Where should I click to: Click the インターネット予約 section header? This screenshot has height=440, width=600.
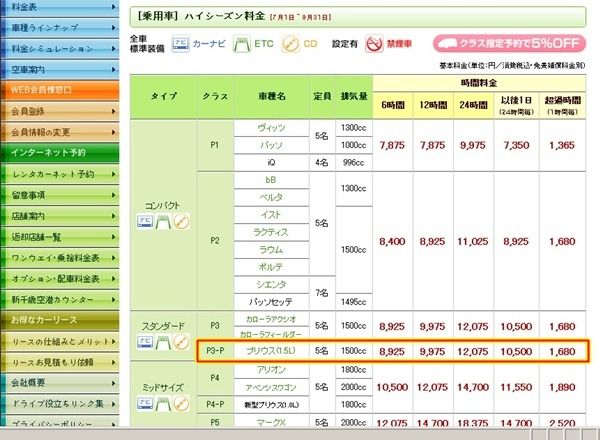[x=60, y=153]
